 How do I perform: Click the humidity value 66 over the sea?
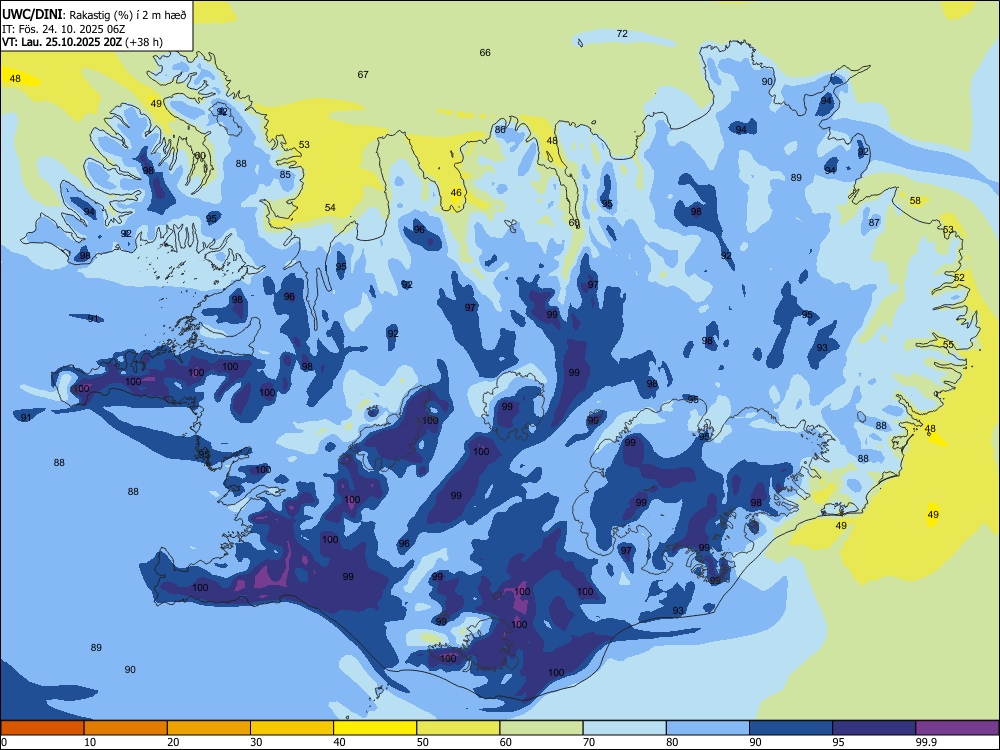tap(485, 53)
